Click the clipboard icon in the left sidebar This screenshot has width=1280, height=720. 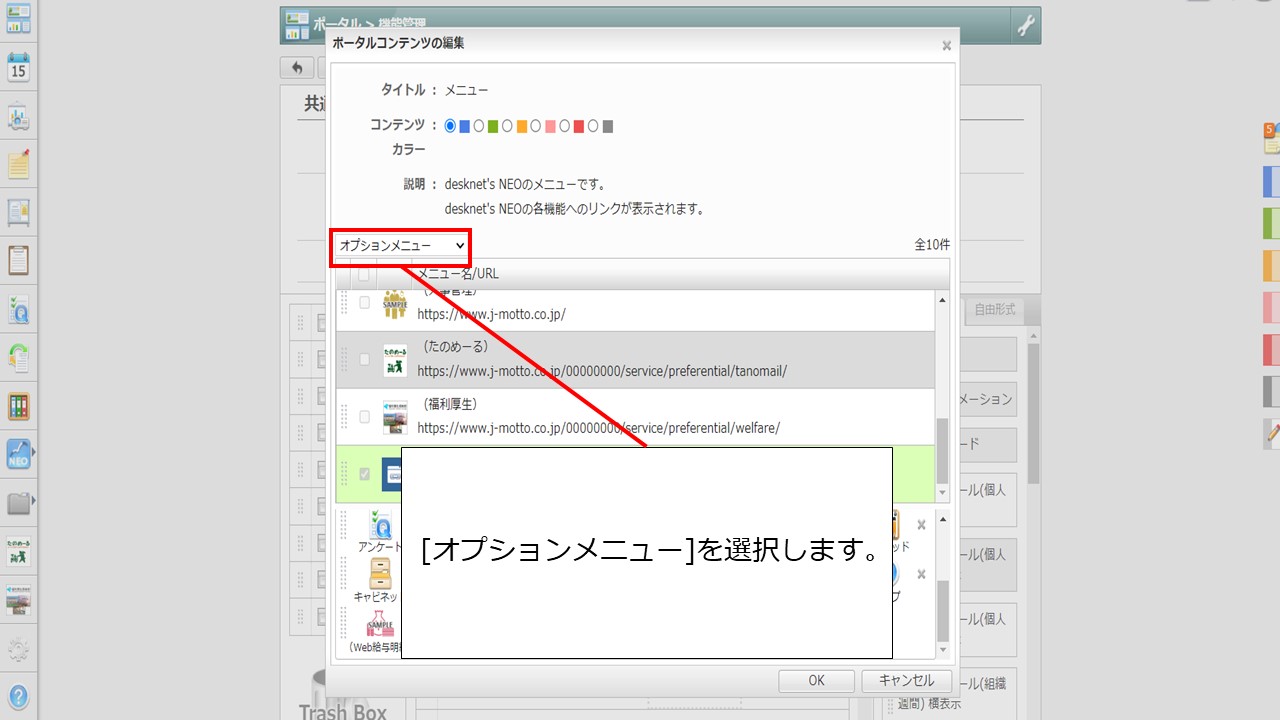18,260
